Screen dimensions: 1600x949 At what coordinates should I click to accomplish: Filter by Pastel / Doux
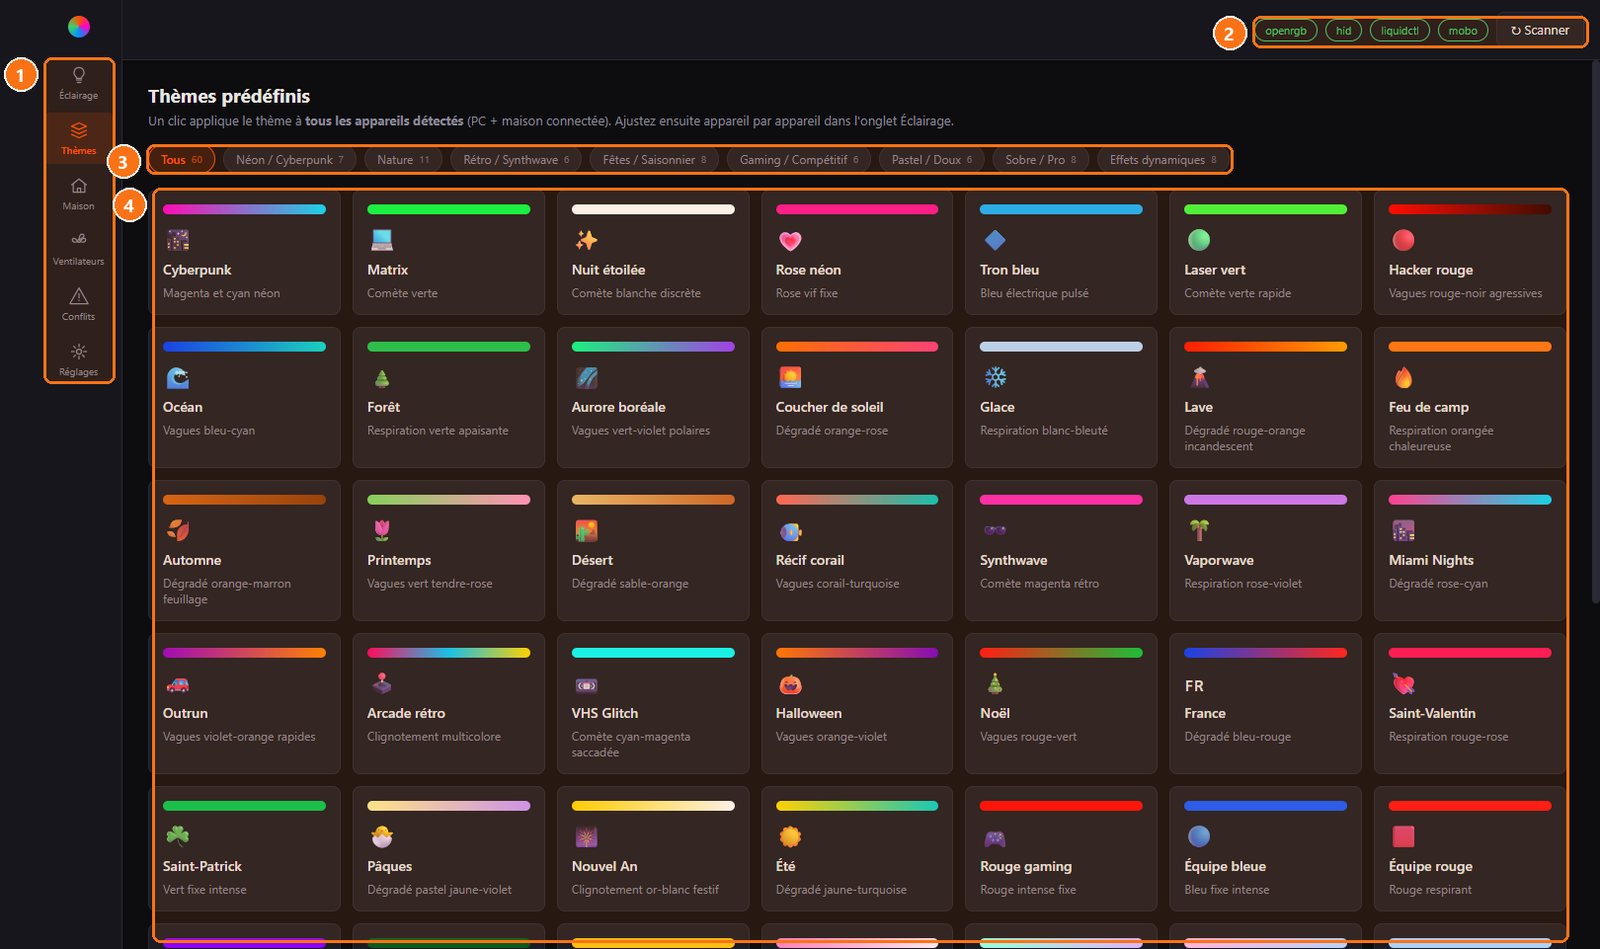click(x=932, y=160)
